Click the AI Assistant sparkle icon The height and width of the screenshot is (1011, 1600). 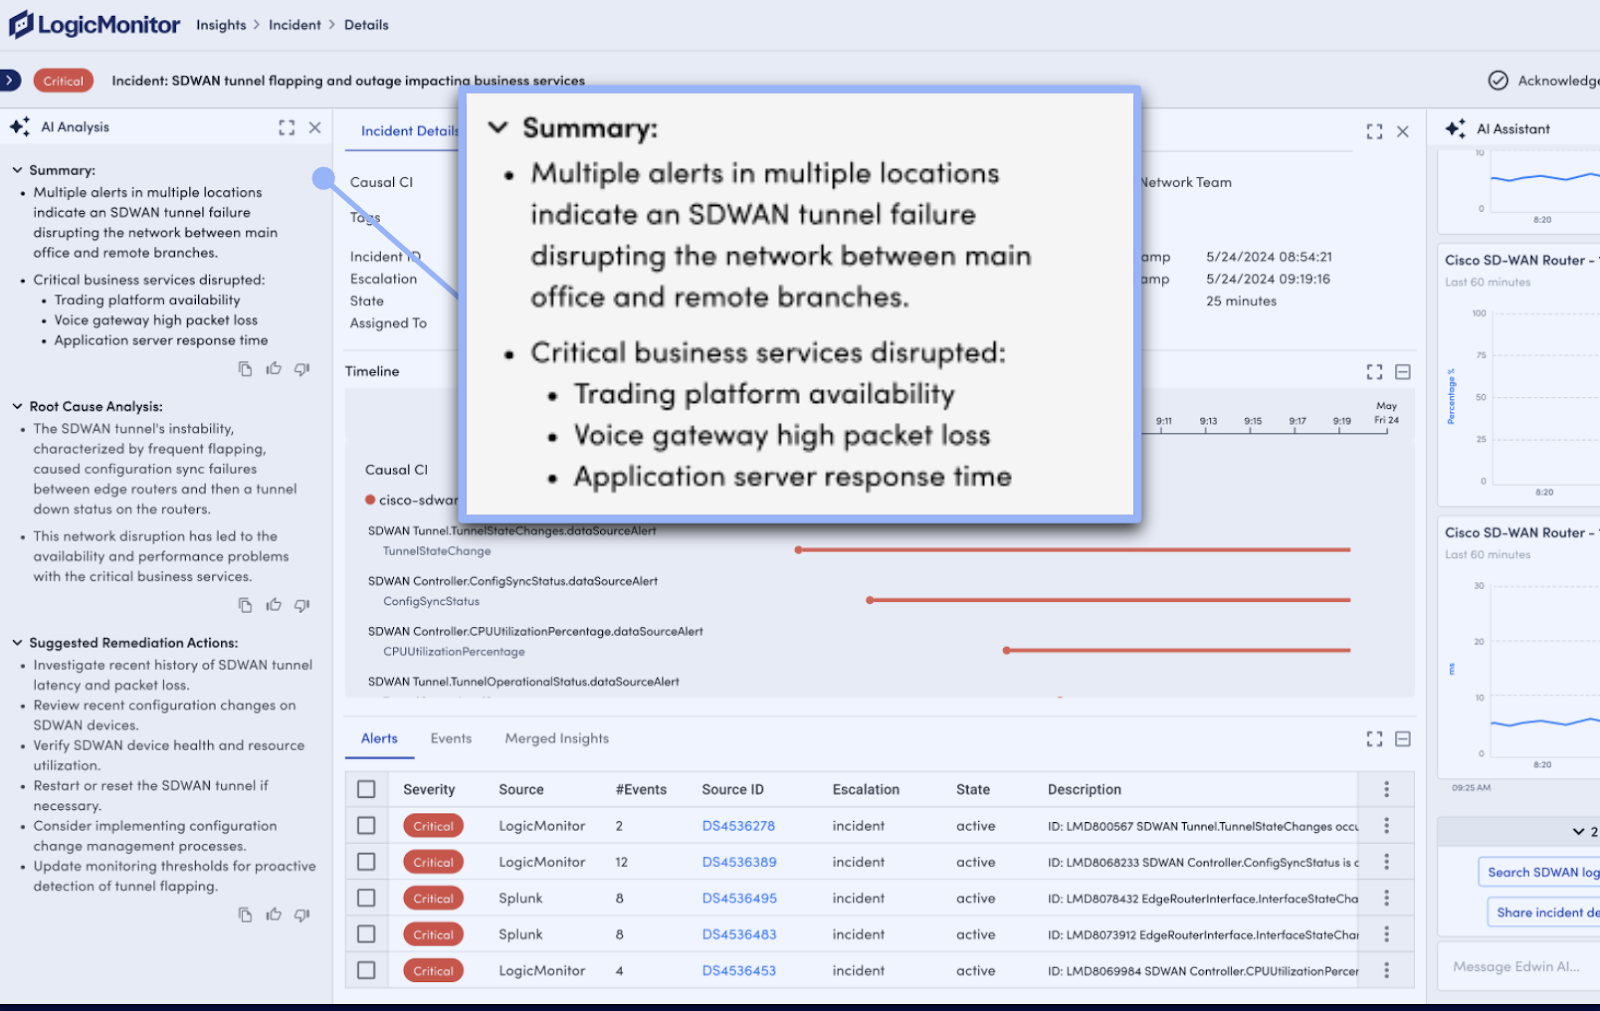click(1456, 129)
